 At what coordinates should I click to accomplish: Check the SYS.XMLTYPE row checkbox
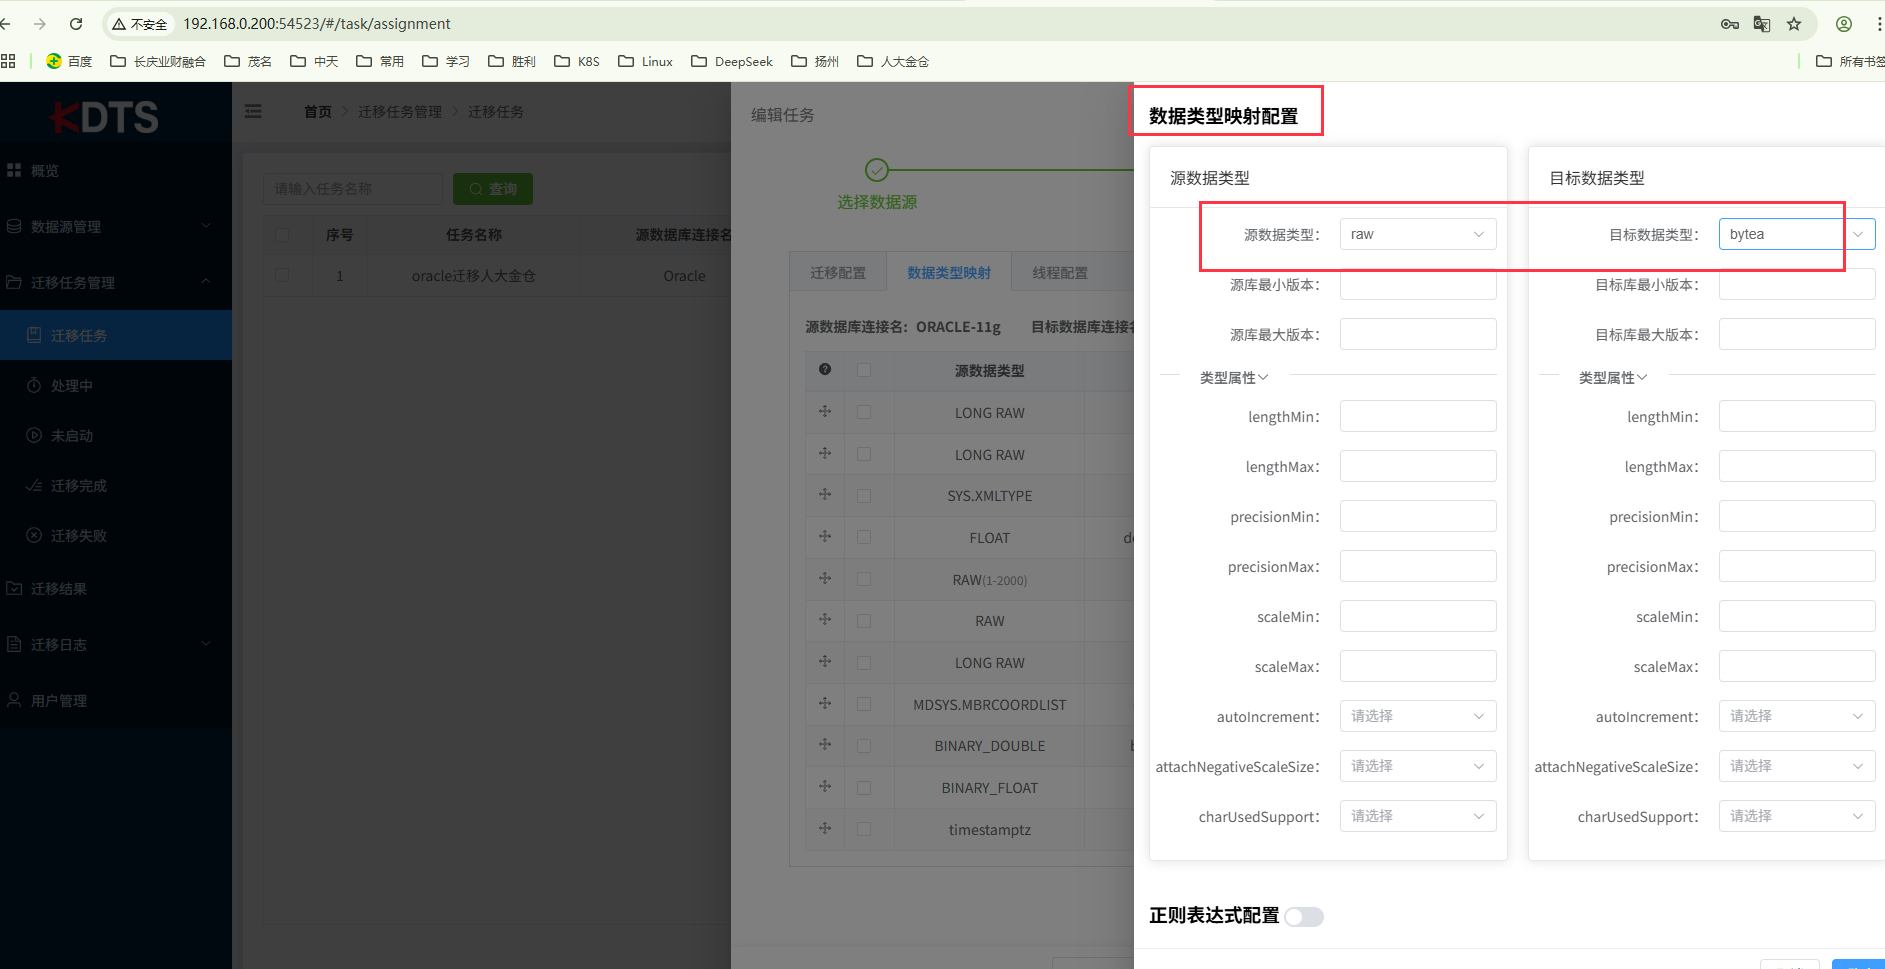click(864, 496)
